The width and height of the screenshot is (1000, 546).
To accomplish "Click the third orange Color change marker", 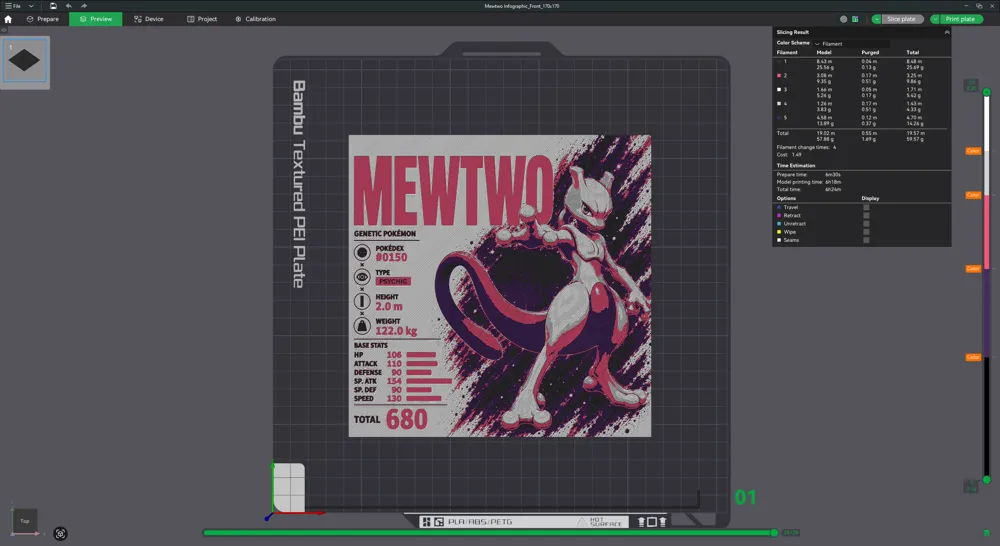I will (973, 269).
